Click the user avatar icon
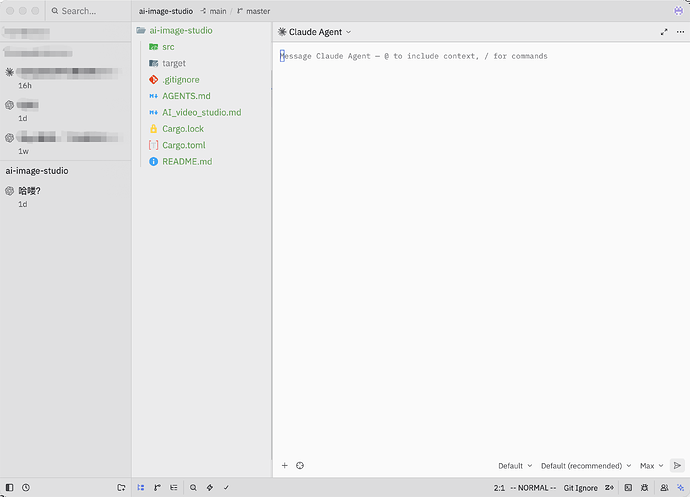Image resolution: width=690 pixels, height=497 pixels. pos(679,11)
